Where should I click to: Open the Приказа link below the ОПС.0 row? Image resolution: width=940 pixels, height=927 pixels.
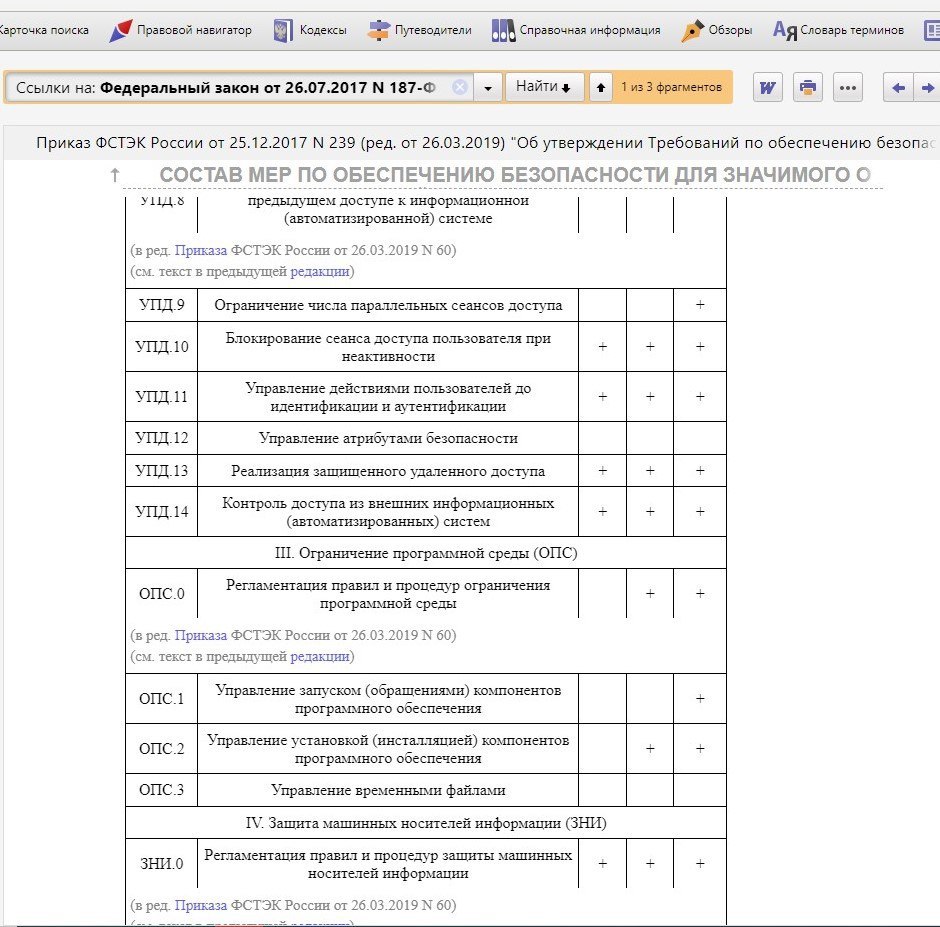point(201,635)
